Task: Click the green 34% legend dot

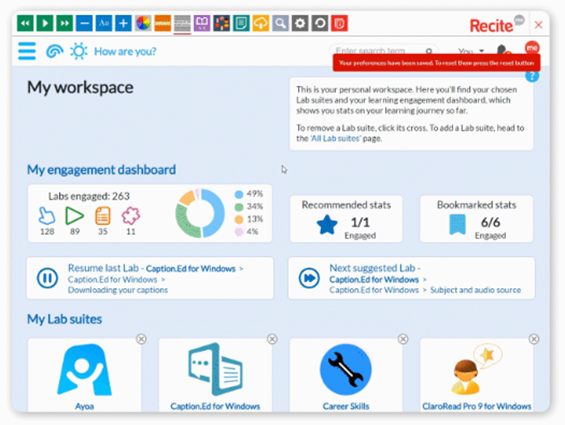Action: (x=239, y=207)
